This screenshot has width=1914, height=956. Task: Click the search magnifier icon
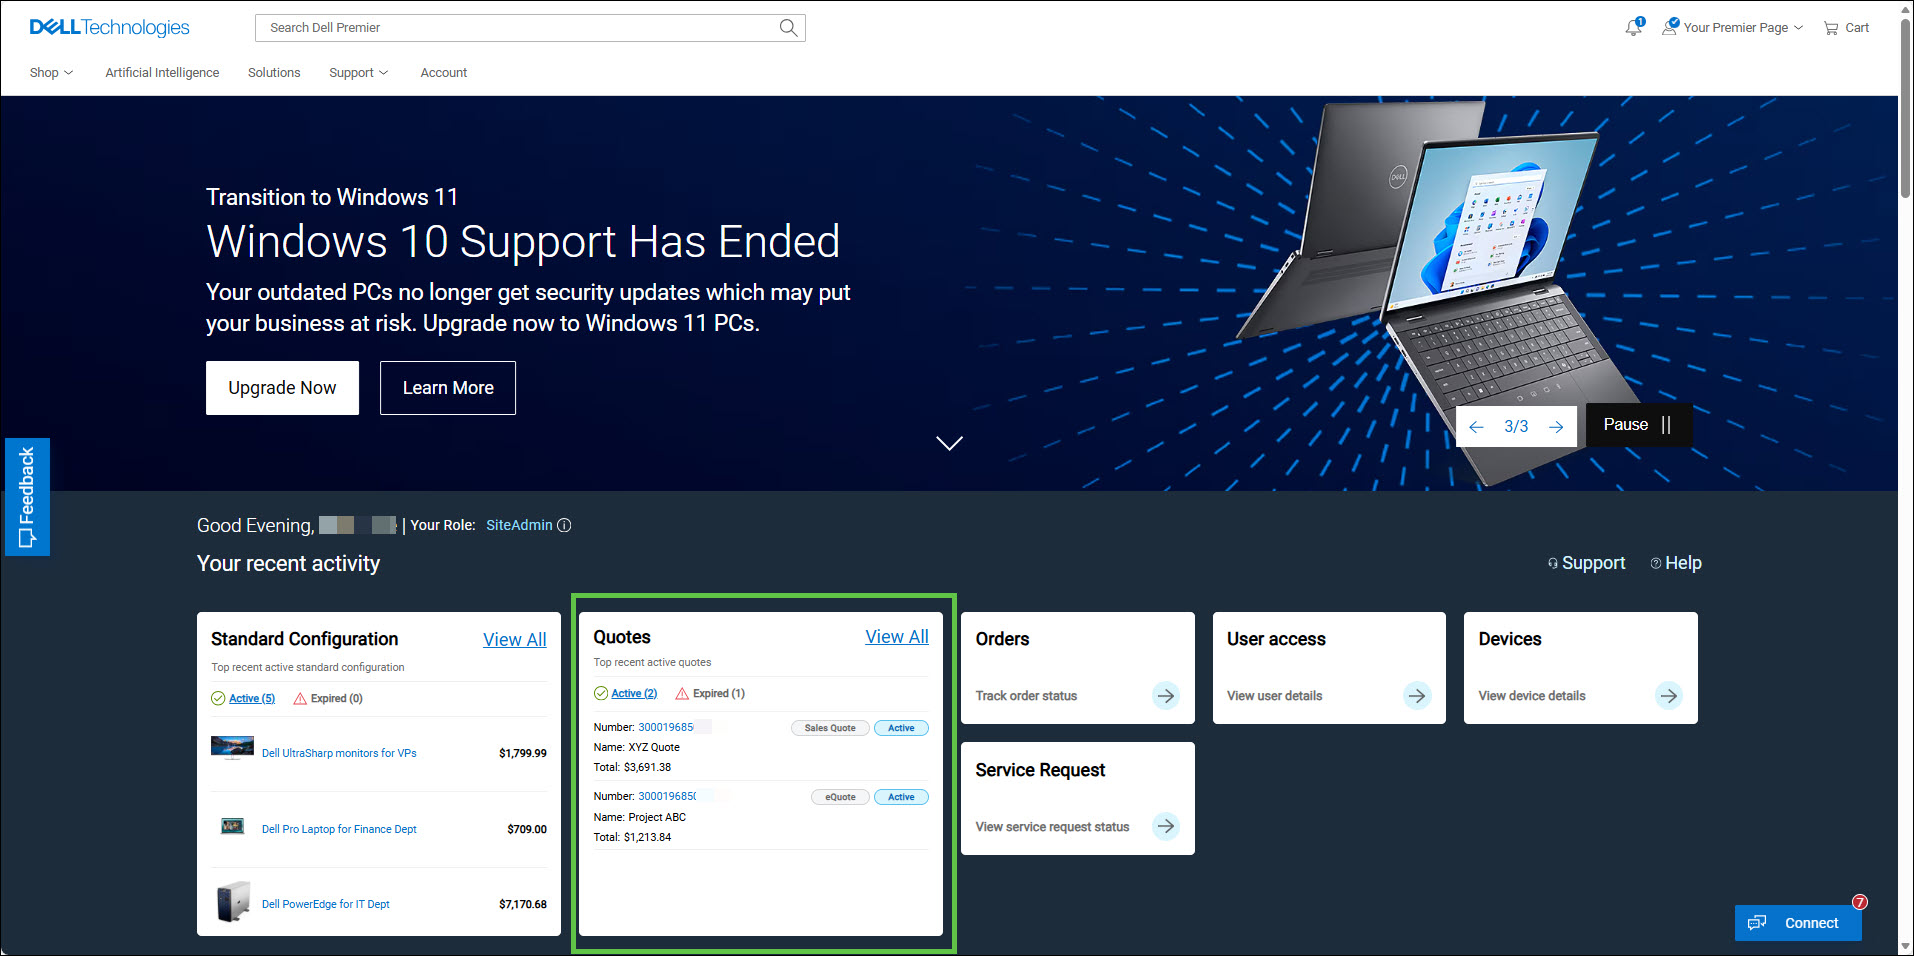[x=788, y=27]
